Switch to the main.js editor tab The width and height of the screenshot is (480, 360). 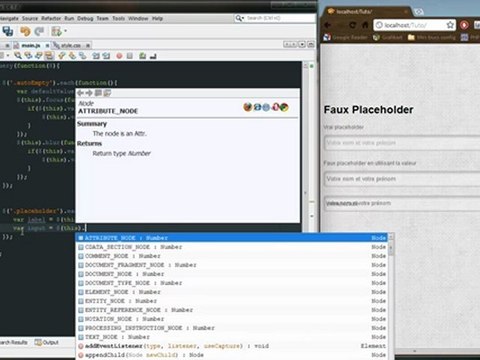pyautogui.click(x=31, y=45)
